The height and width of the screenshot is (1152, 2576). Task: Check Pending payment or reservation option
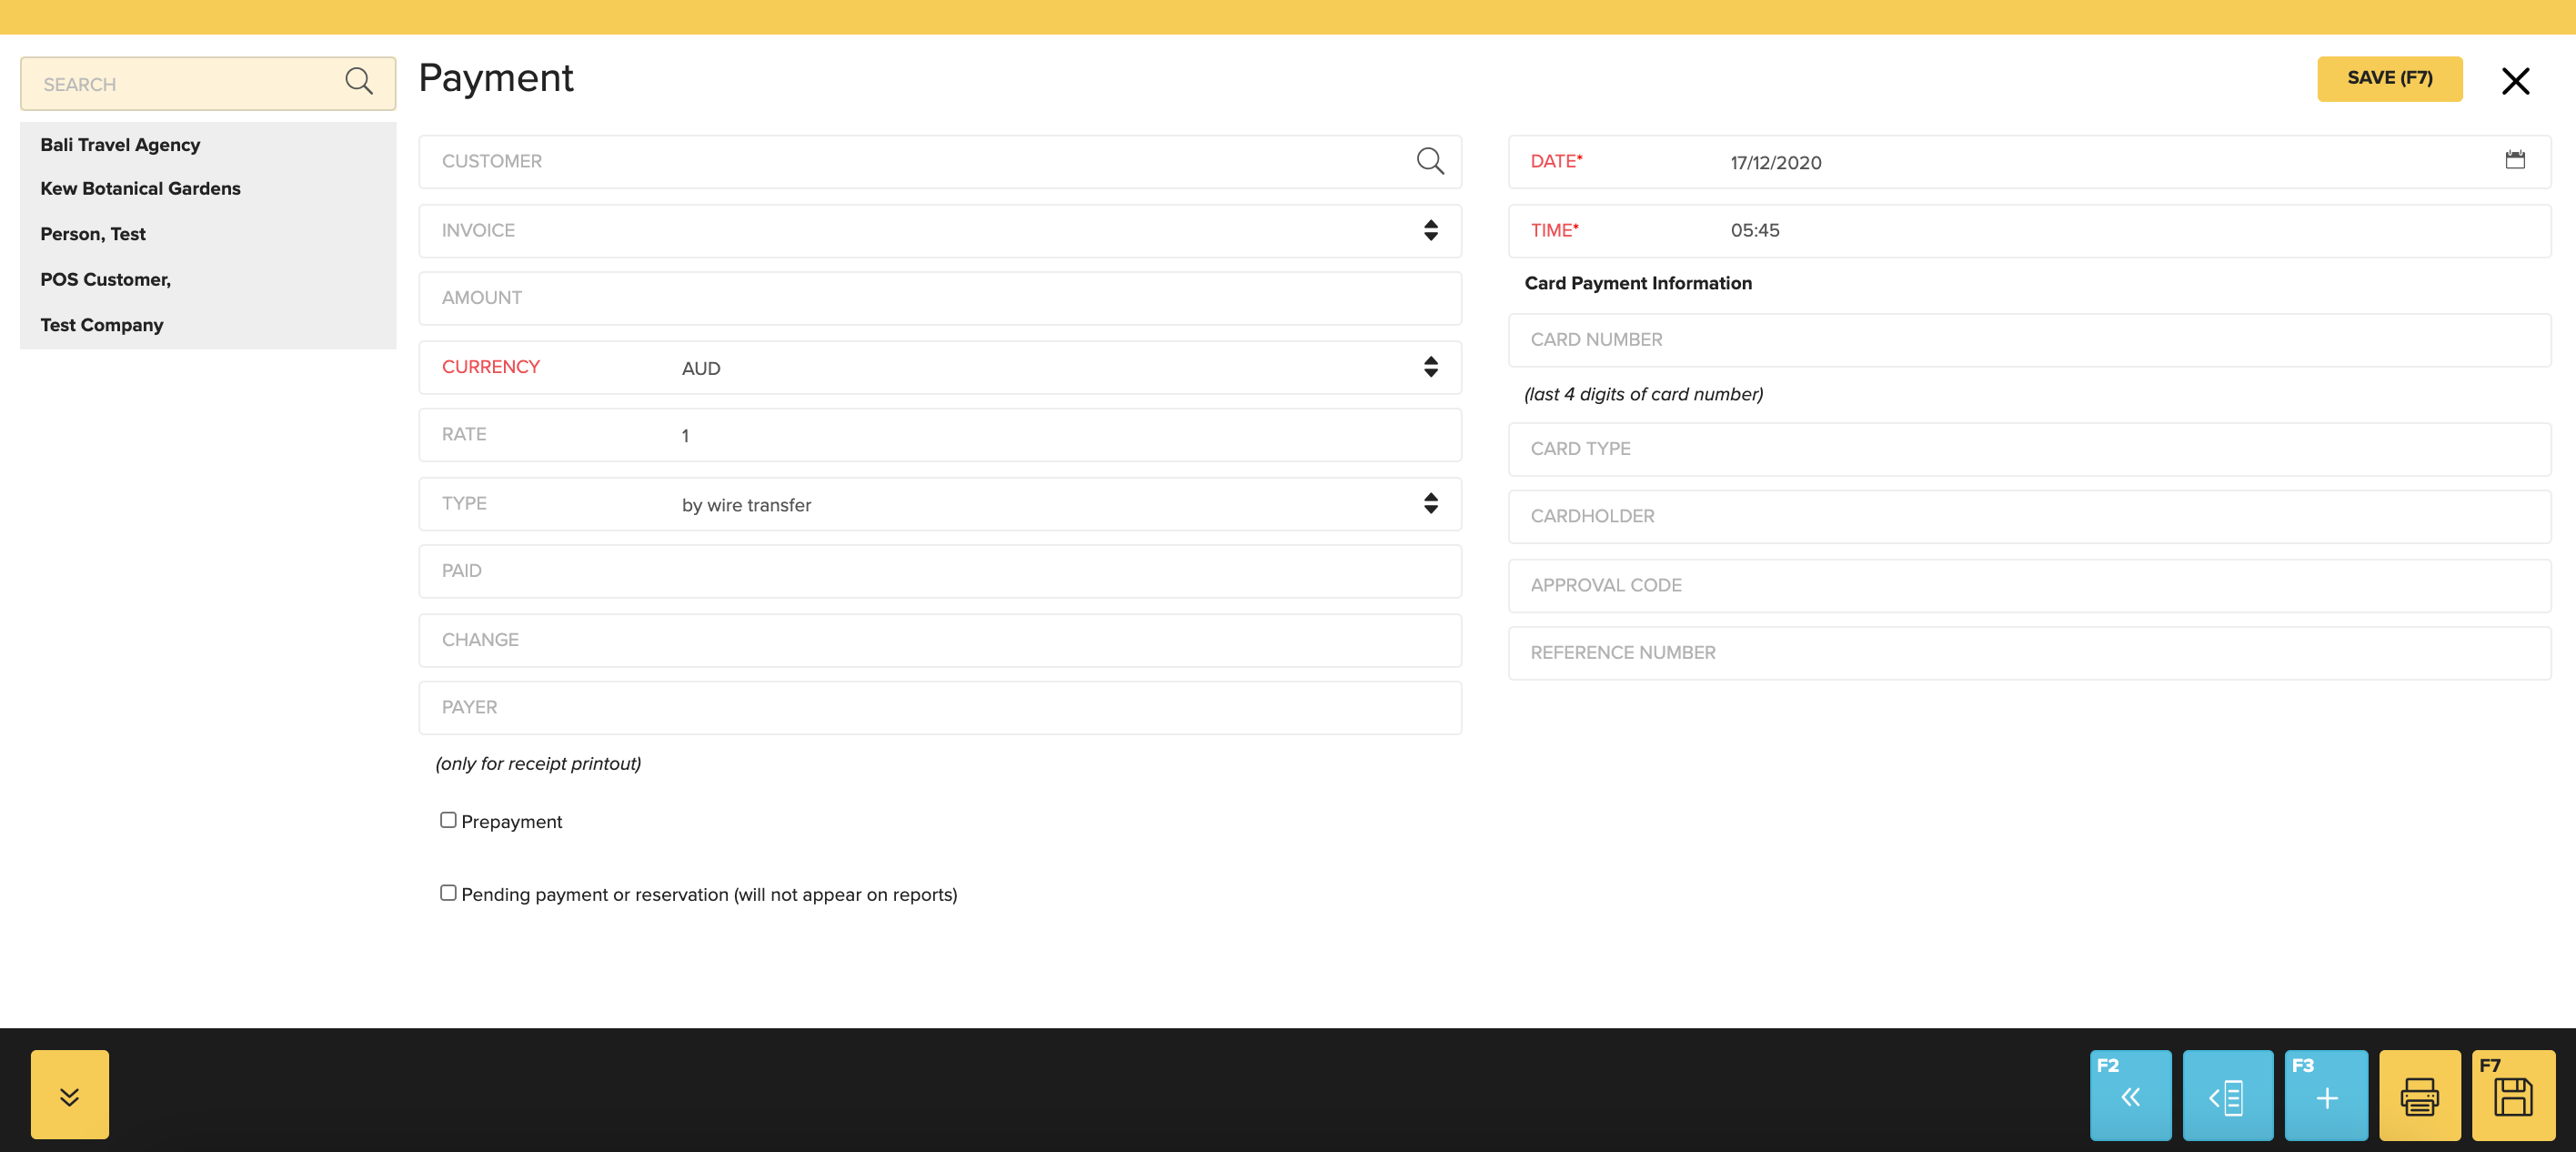click(x=448, y=893)
